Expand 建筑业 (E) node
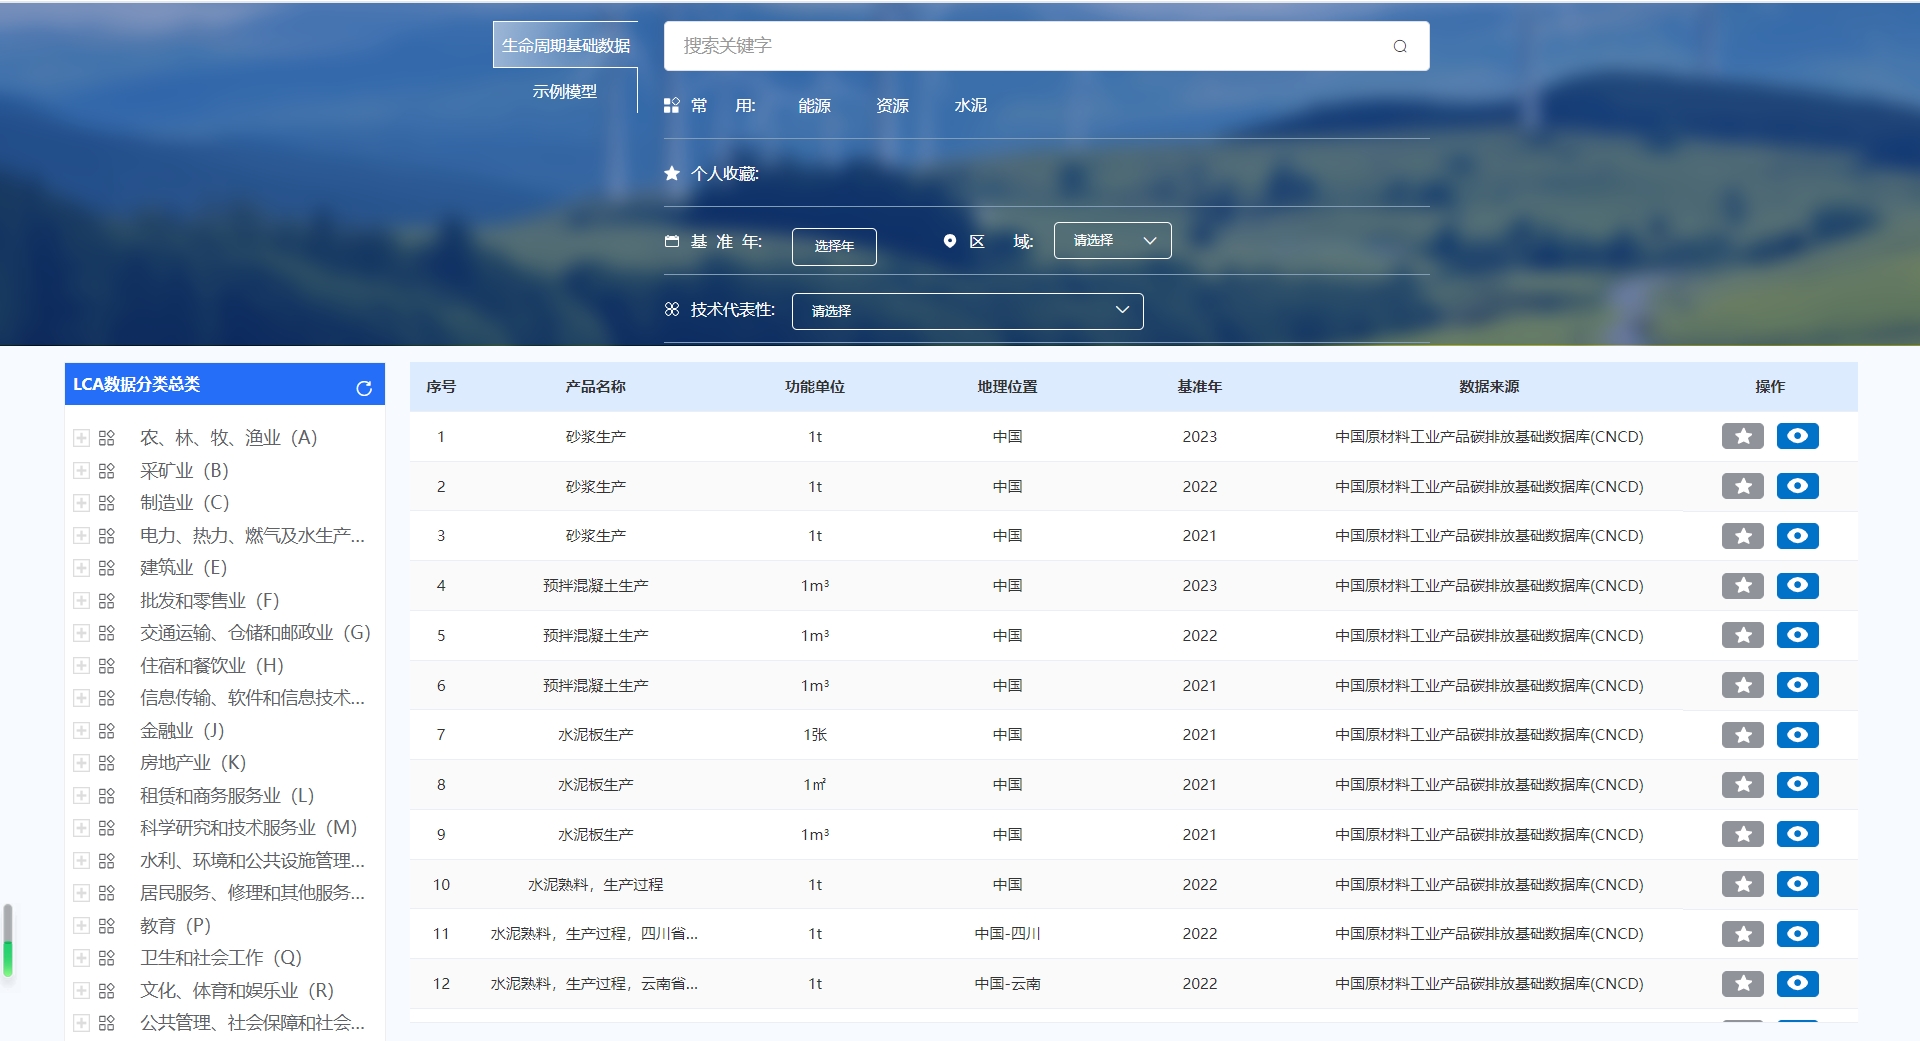Viewport: 1920px width, 1041px height. click(81, 568)
